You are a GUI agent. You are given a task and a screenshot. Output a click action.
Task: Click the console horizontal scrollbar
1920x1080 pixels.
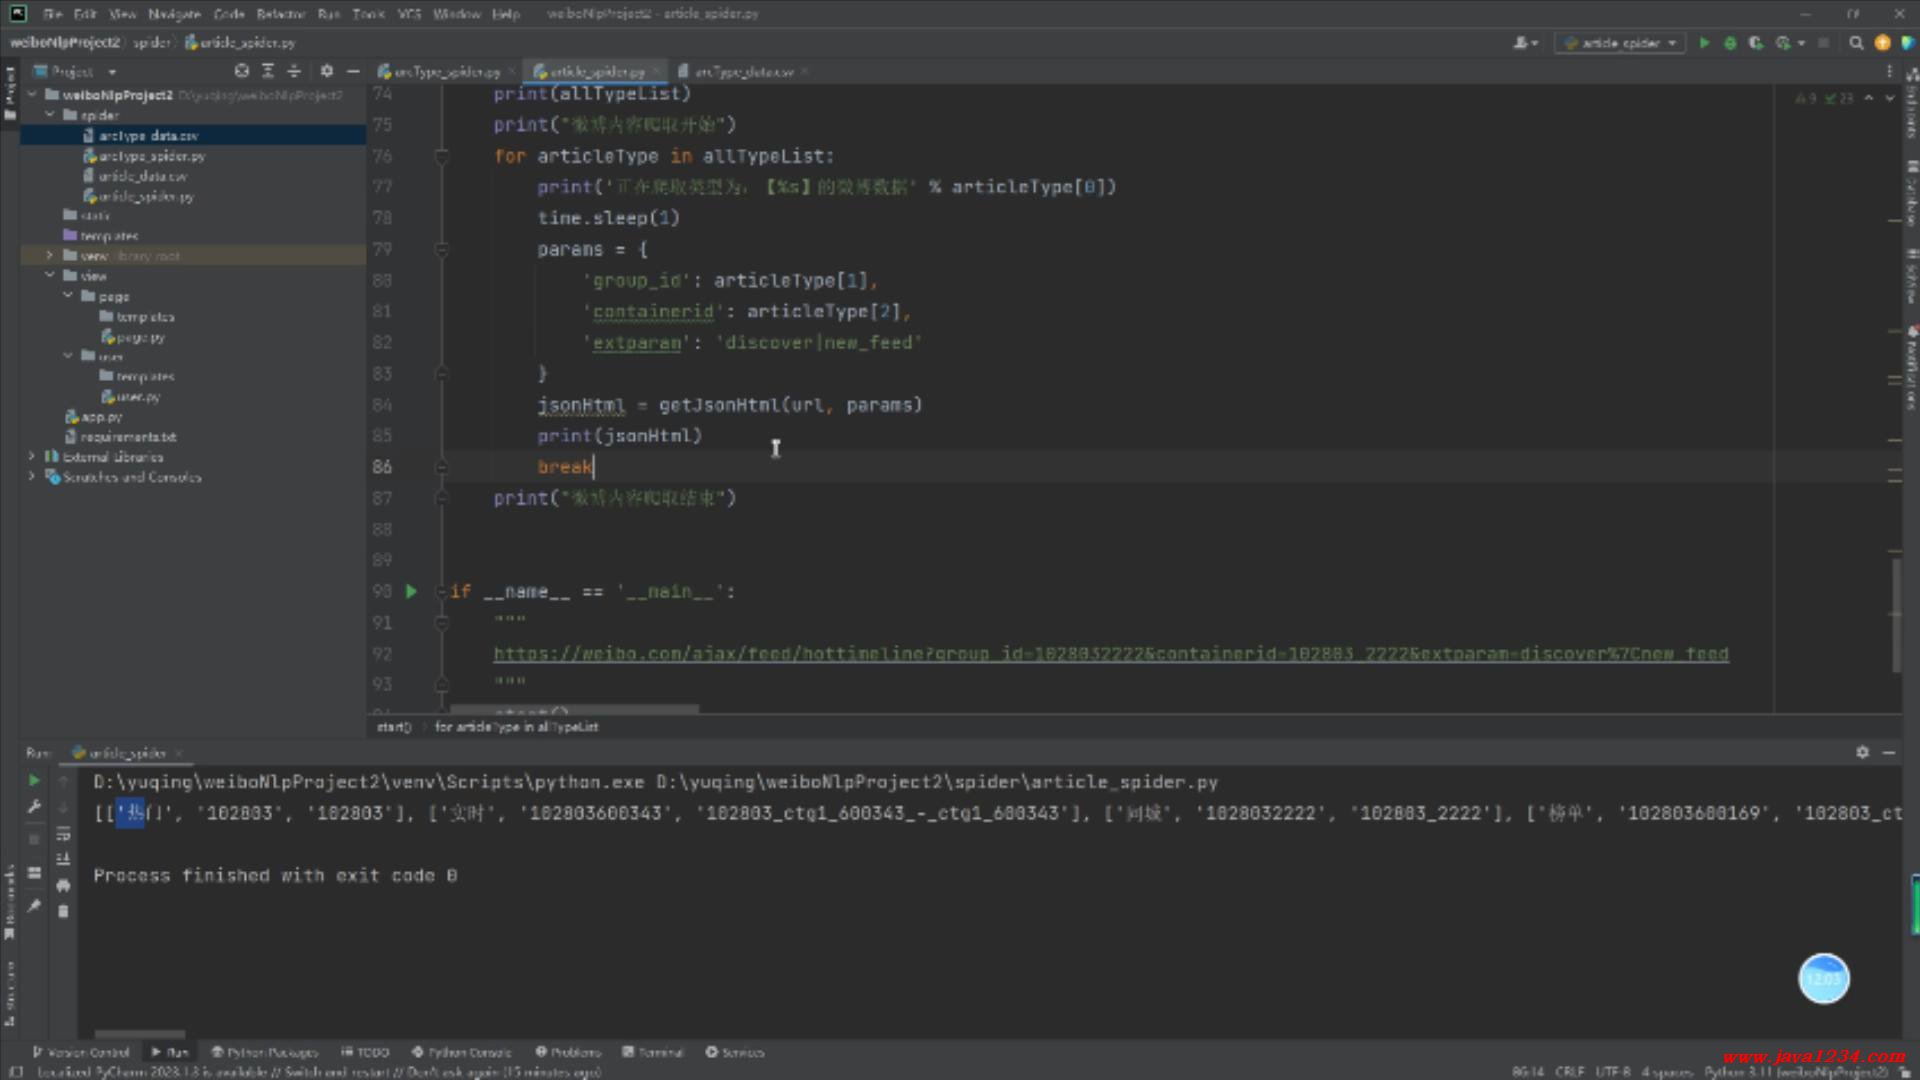tap(140, 1034)
